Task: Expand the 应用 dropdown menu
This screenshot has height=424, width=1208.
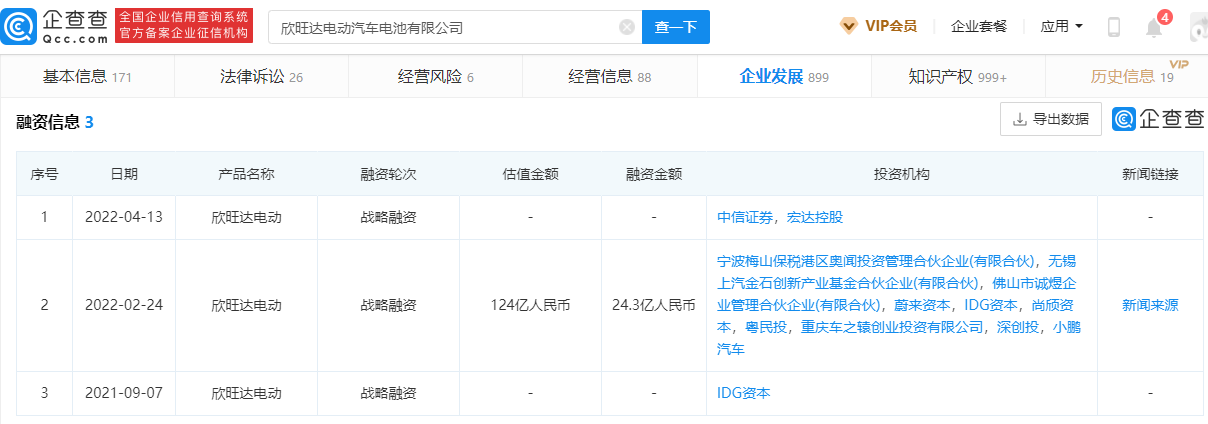Action: [1061, 26]
